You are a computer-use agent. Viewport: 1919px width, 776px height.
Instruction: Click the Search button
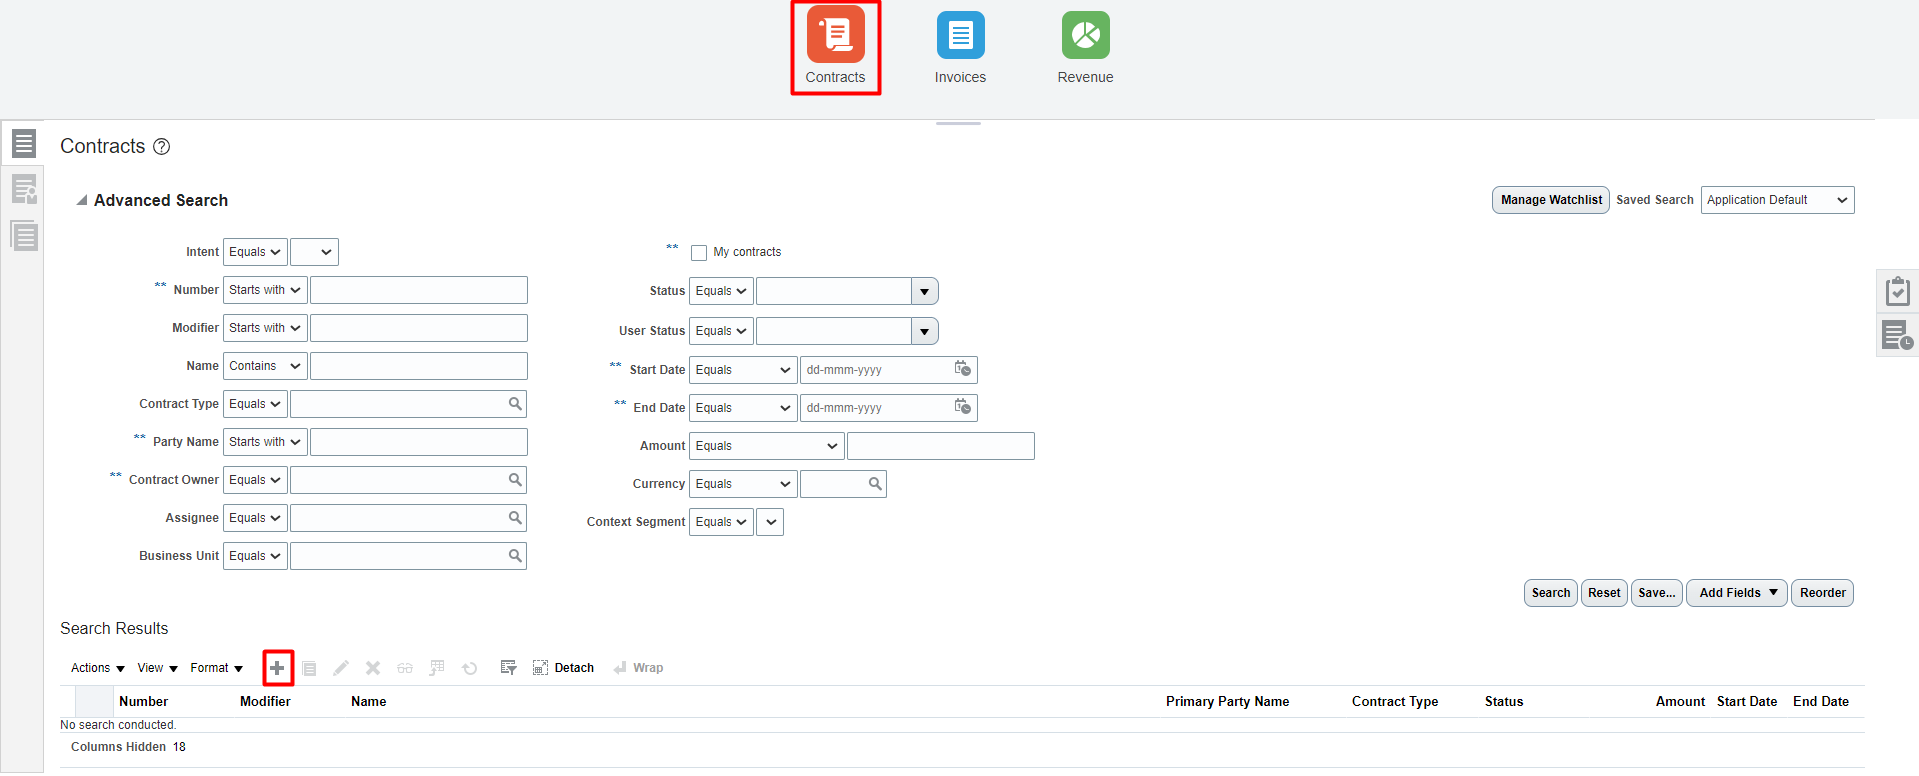pyautogui.click(x=1551, y=593)
